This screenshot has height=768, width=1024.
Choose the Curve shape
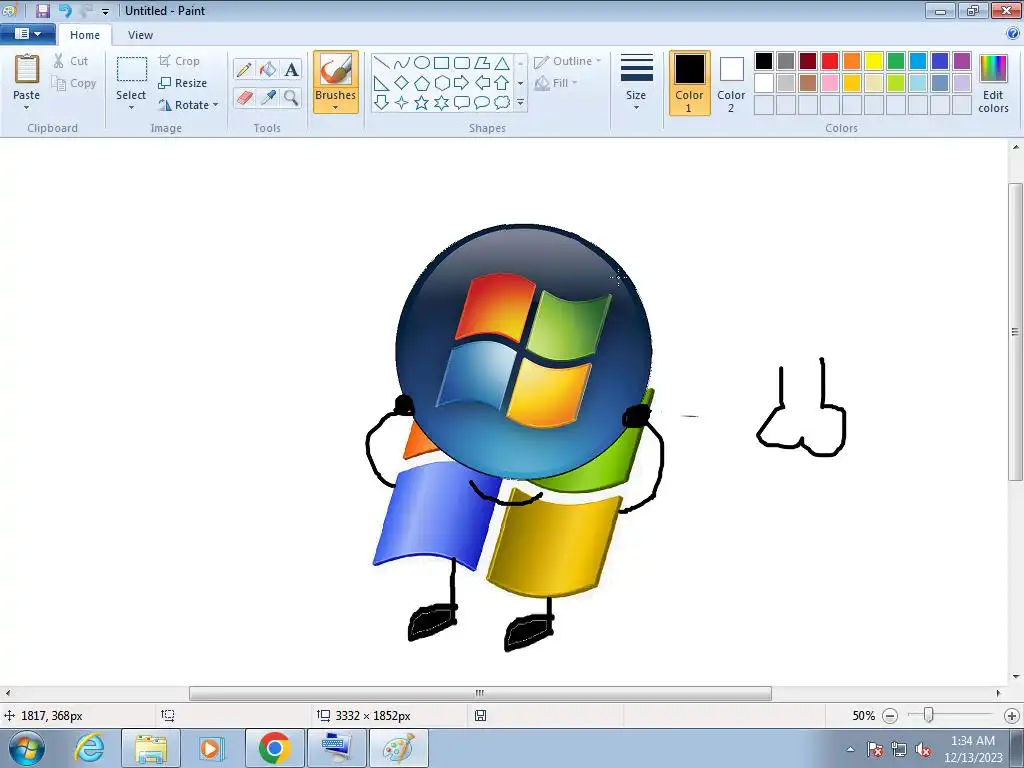[402, 63]
